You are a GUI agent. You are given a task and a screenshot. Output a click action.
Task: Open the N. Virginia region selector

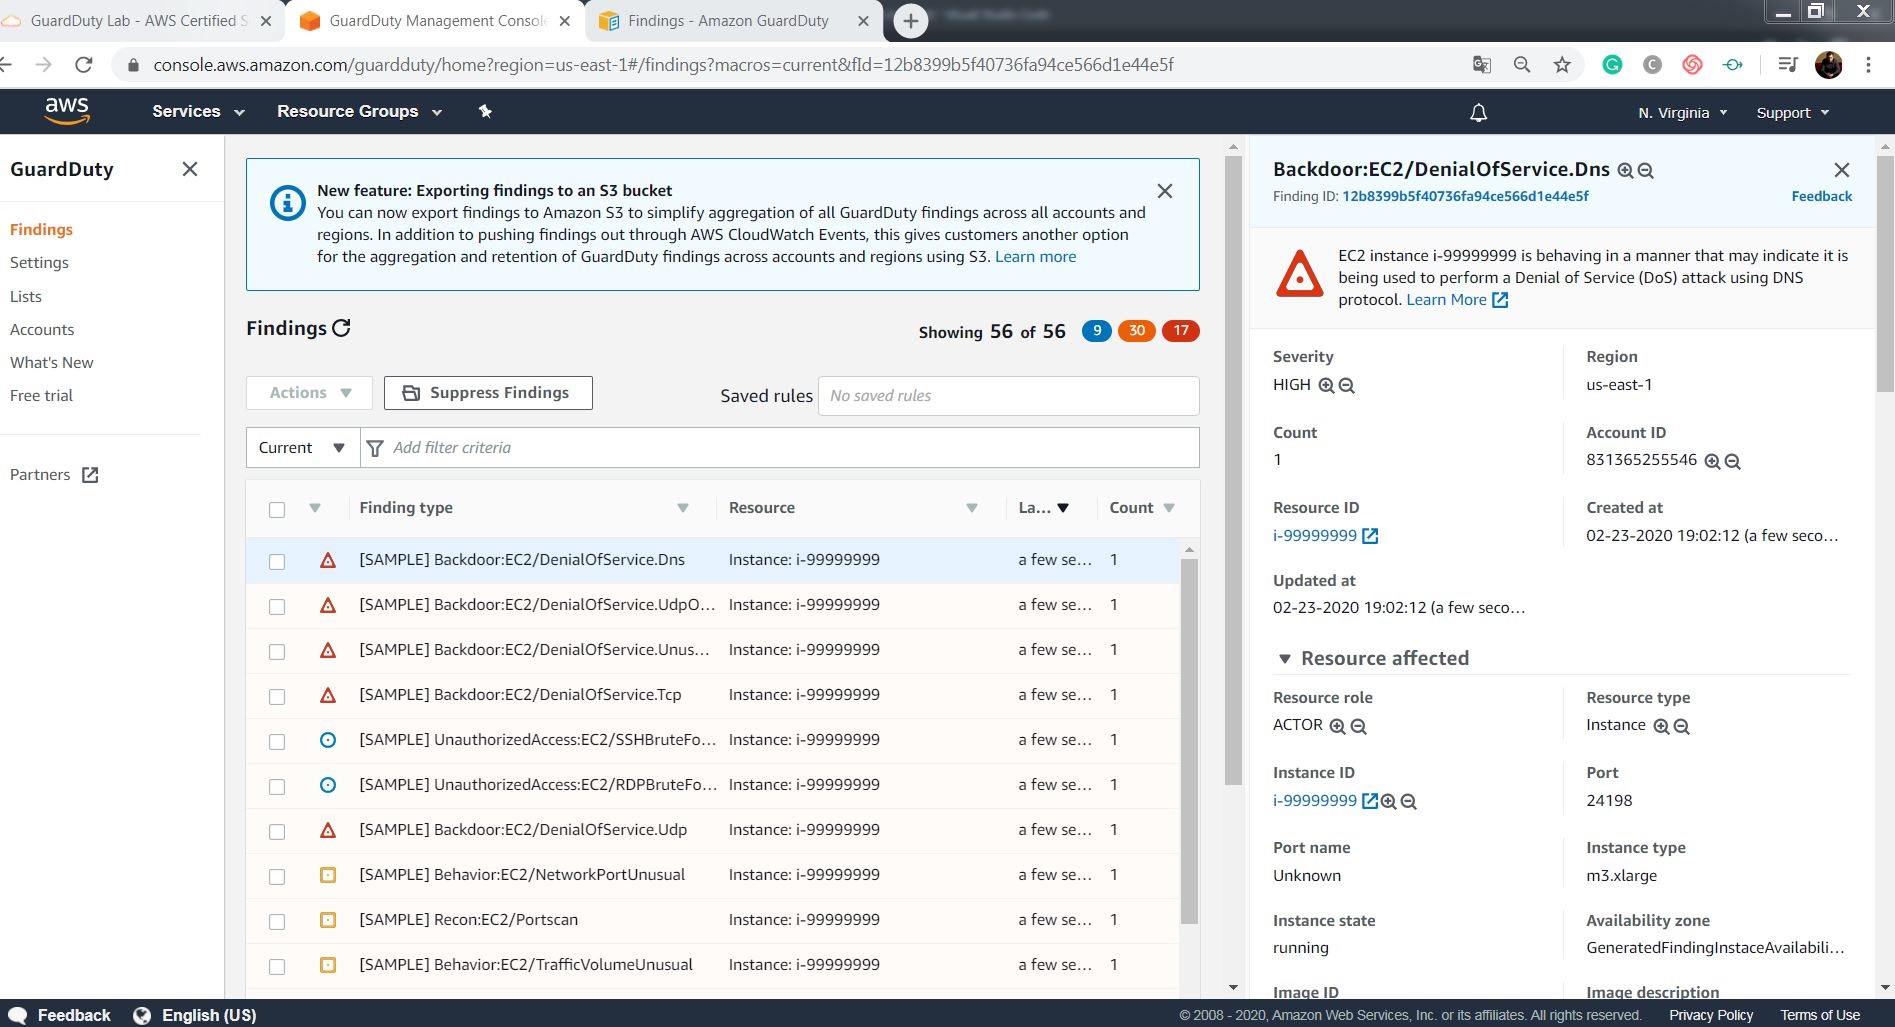coord(1682,113)
